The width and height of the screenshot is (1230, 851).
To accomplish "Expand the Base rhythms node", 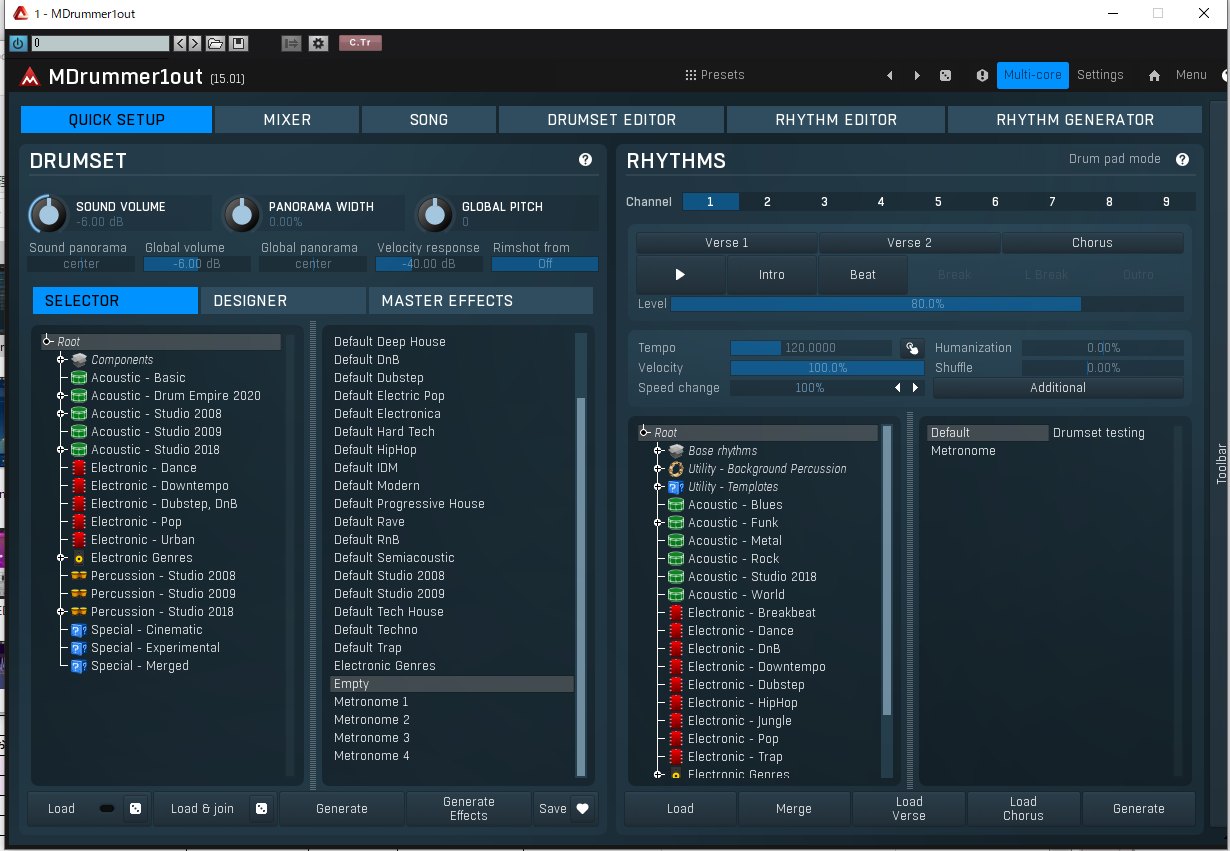I will (x=658, y=451).
